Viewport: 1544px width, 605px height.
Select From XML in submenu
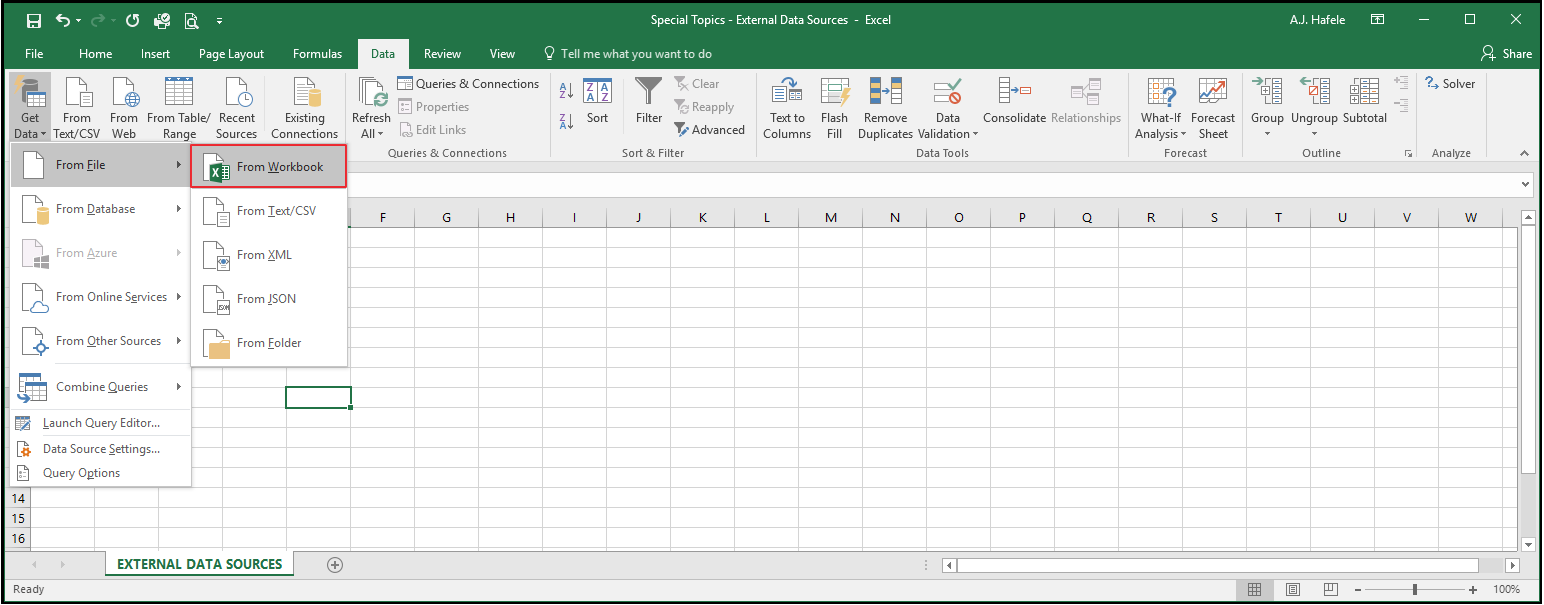[269, 255]
